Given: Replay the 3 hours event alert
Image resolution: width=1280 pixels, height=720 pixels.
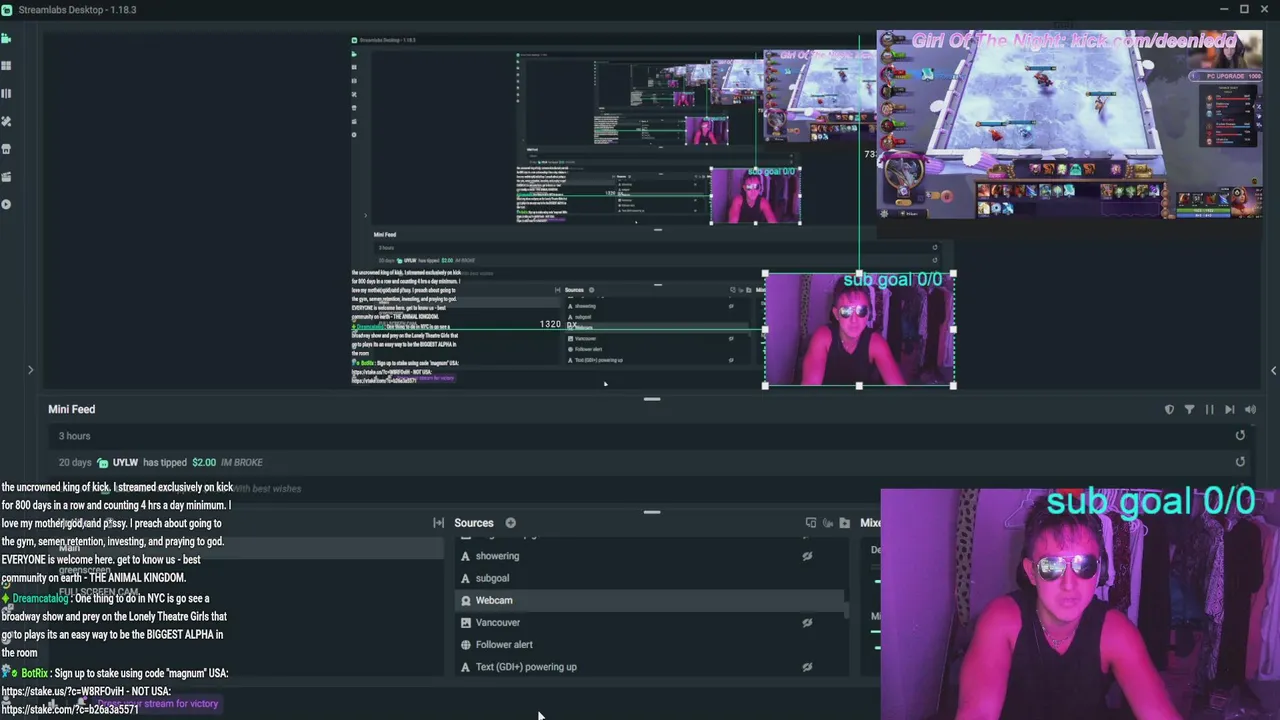Looking at the screenshot, I should [x=1240, y=435].
